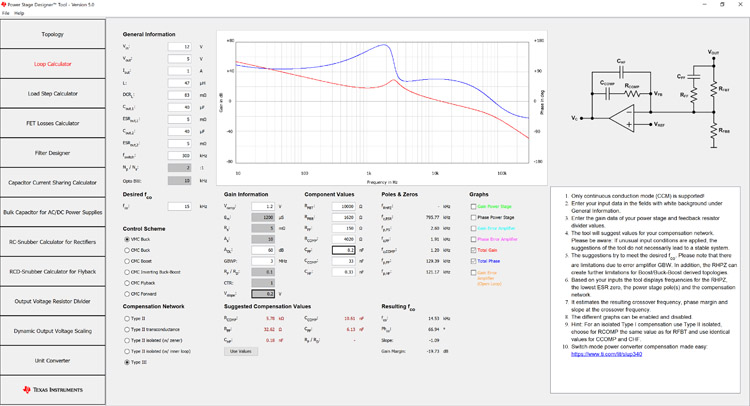Viewport: 750px width, 406px height.
Task: Enable Phase Error Amplifier graph
Action: pos(474,240)
